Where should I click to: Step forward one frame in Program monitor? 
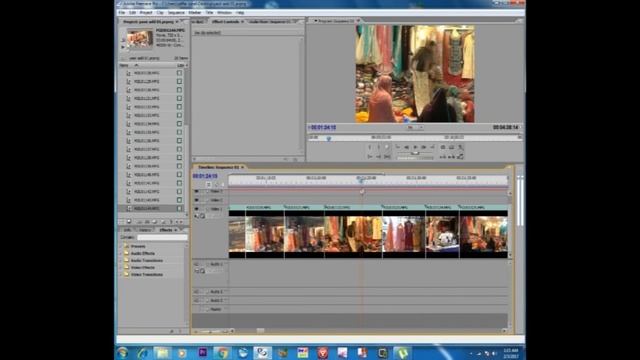424,147
